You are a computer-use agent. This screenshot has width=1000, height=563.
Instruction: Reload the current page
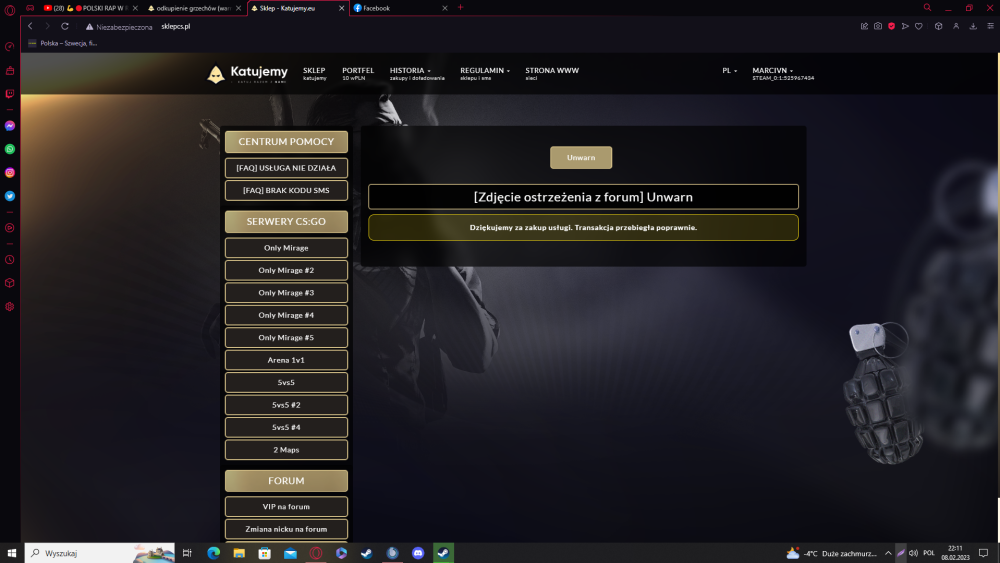[x=64, y=26]
